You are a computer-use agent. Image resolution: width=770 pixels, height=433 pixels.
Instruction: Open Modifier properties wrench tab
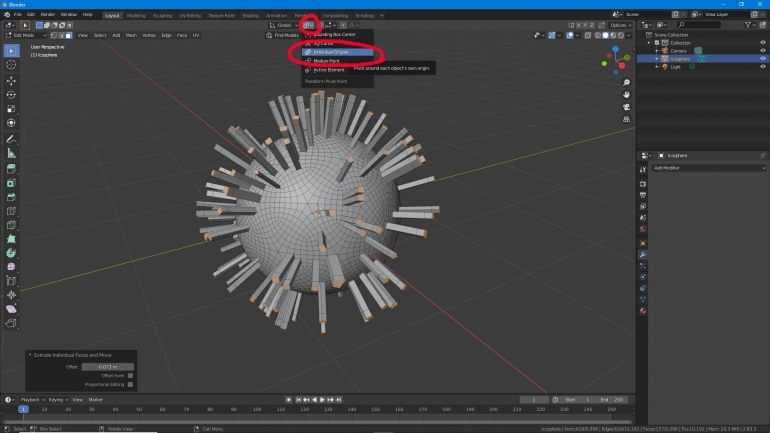coord(643,255)
